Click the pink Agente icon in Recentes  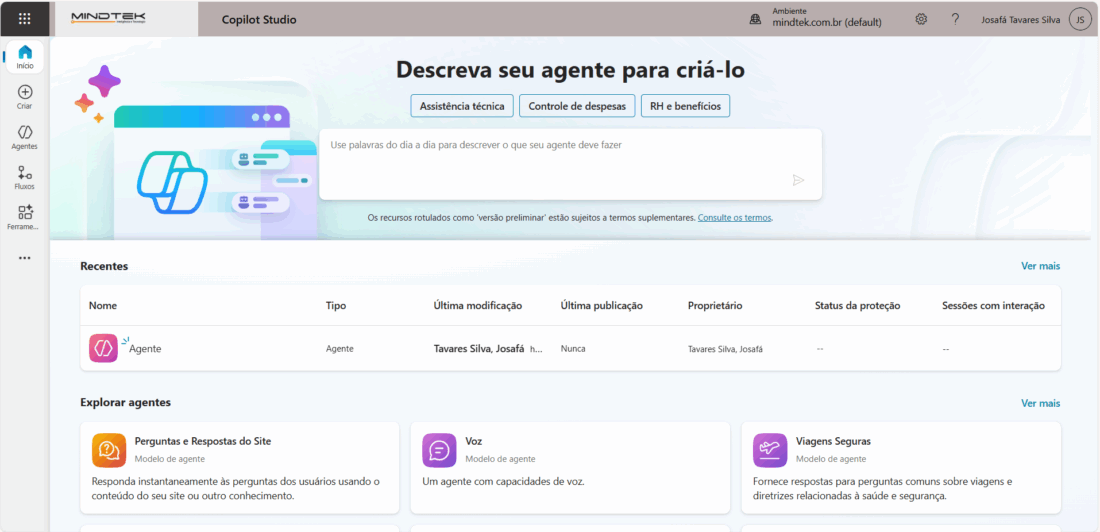tap(103, 348)
